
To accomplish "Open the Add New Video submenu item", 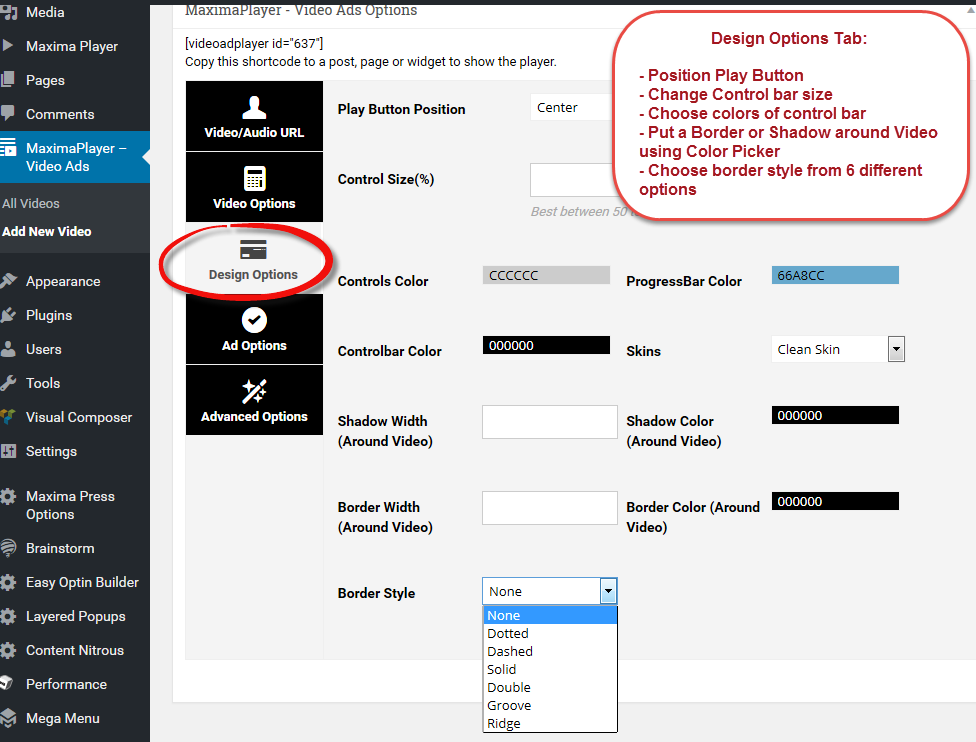I will click(47, 232).
